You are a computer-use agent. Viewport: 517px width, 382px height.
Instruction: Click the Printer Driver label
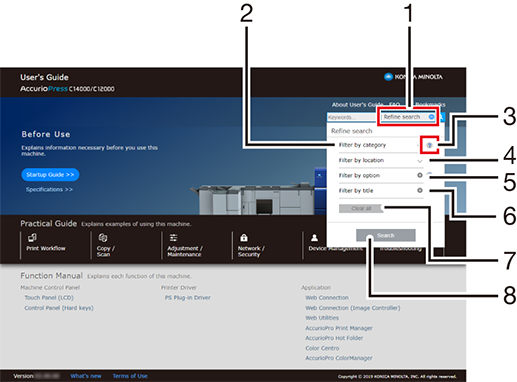[179, 287]
